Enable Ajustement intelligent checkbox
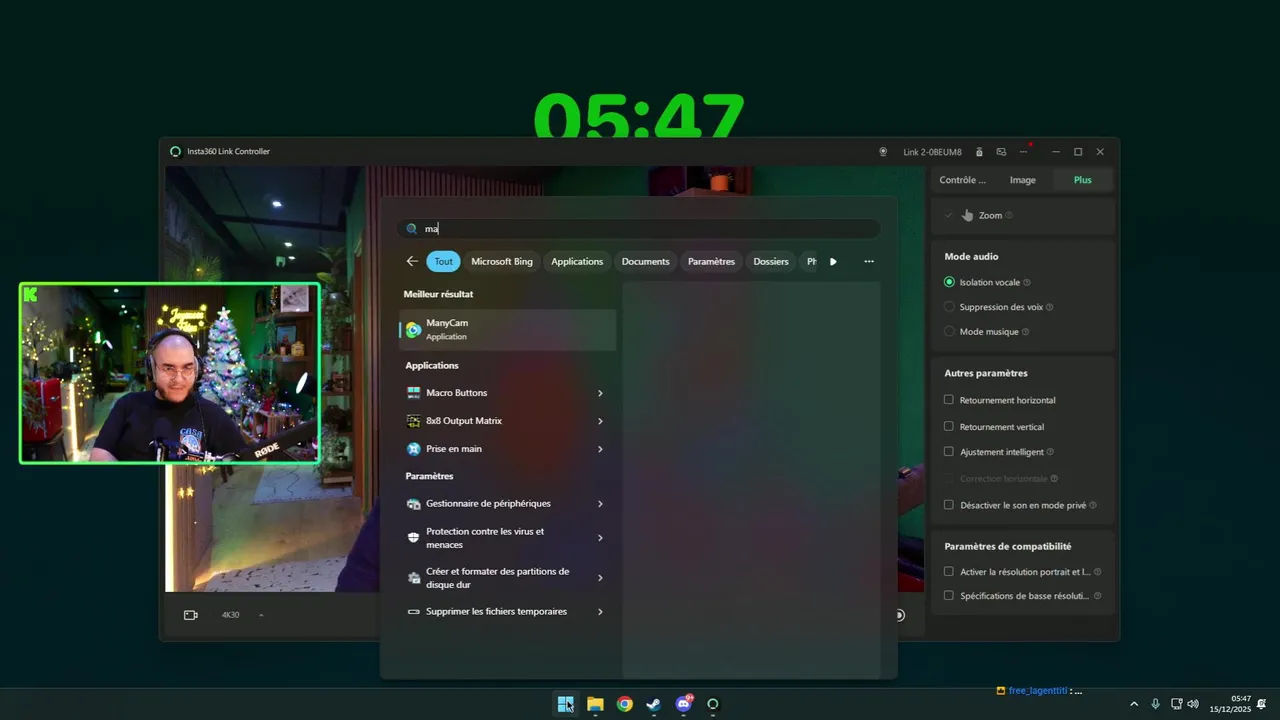 tap(949, 452)
